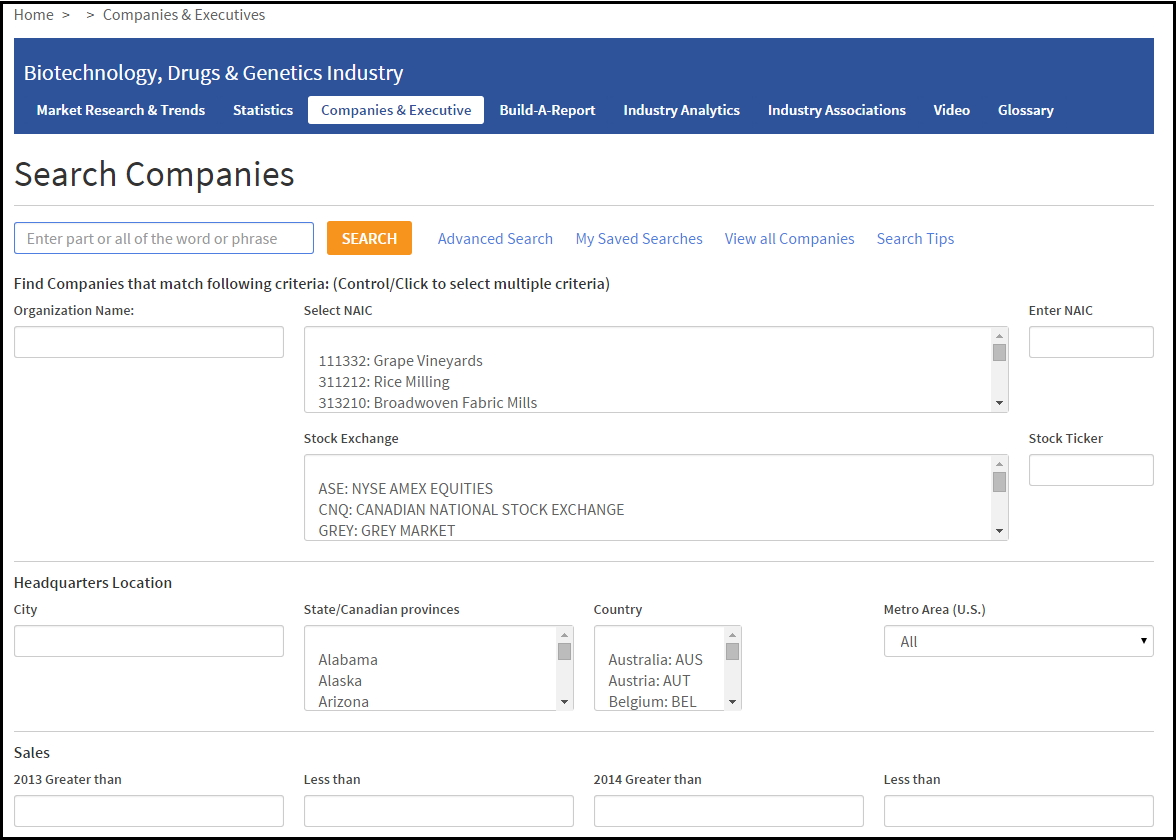Open Industry Associations tab

[x=837, y=110]
